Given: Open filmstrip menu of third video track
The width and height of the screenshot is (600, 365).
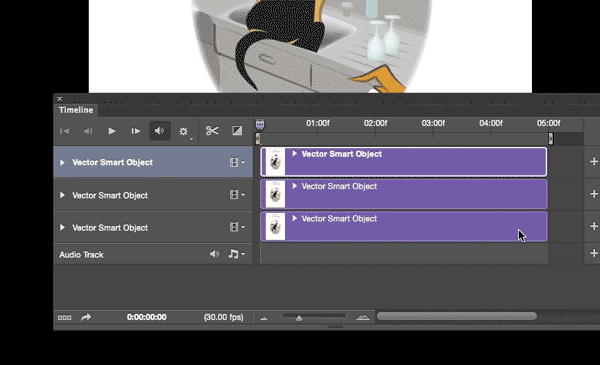Looking at the screenshot, I should click(x=237, y=227).
